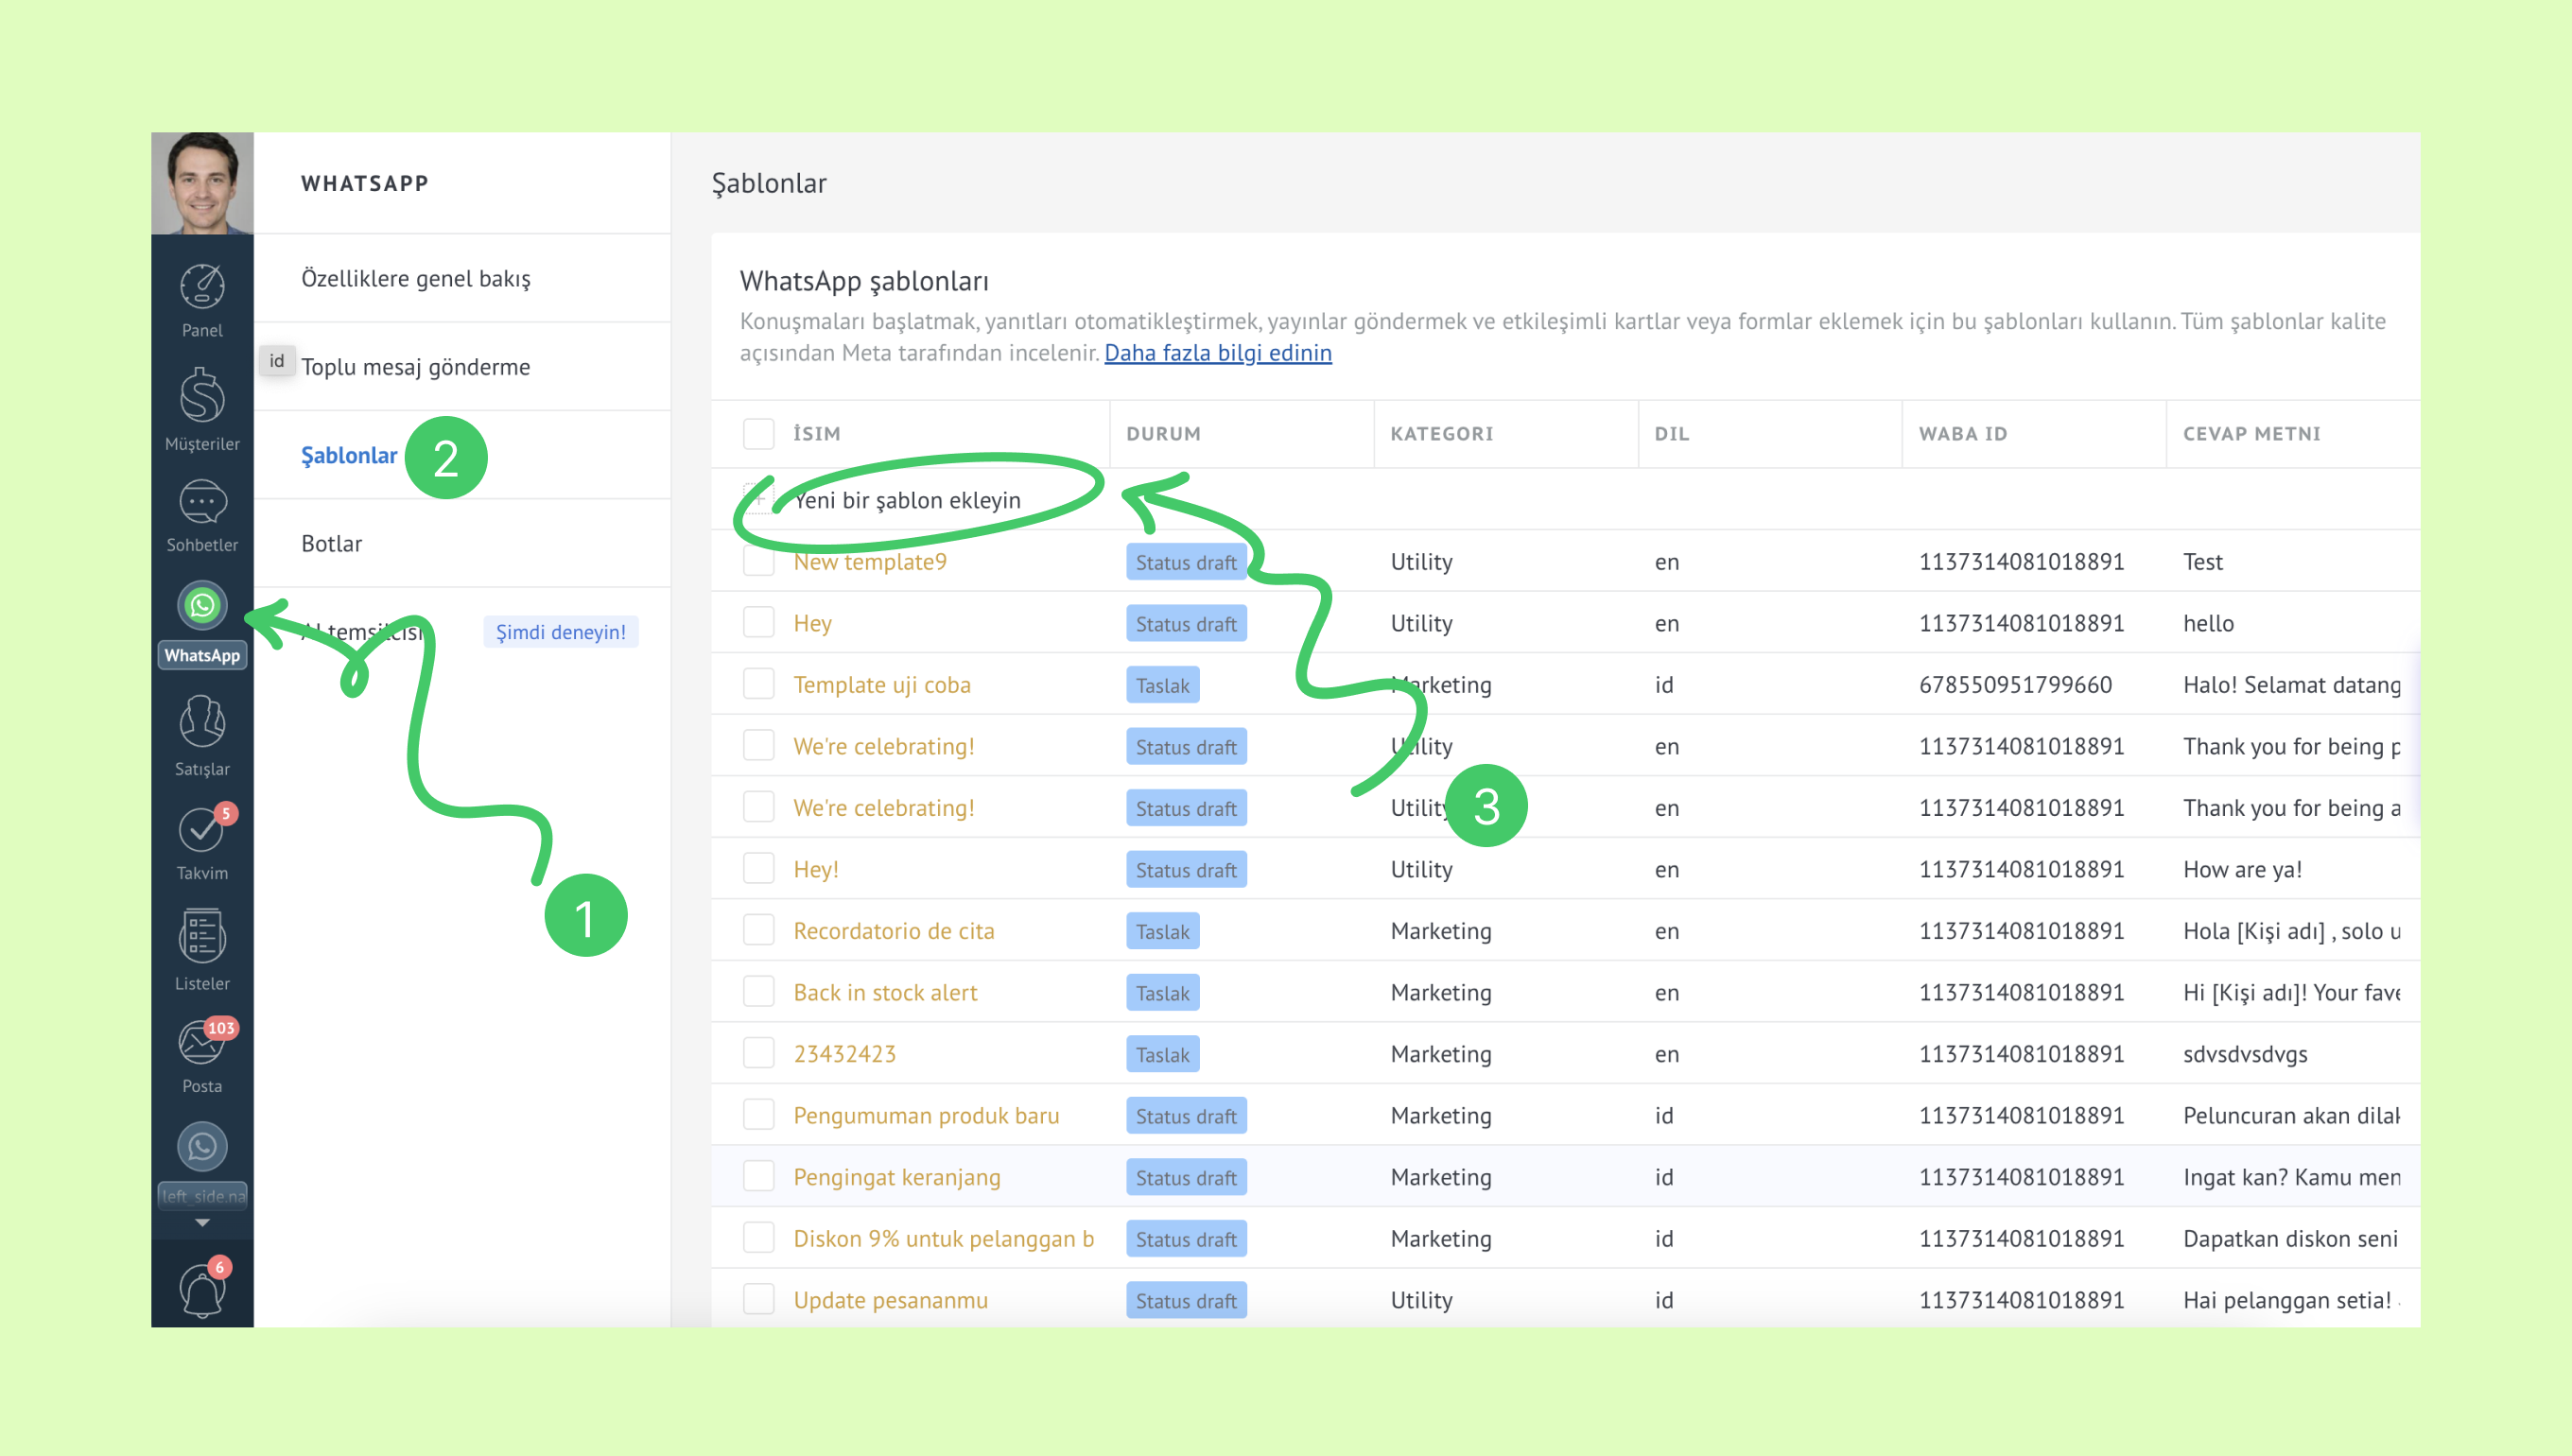2572x1456 pixels.
Task: Open Müşteriler from the sidebar
Action: [x=202, y=398]
